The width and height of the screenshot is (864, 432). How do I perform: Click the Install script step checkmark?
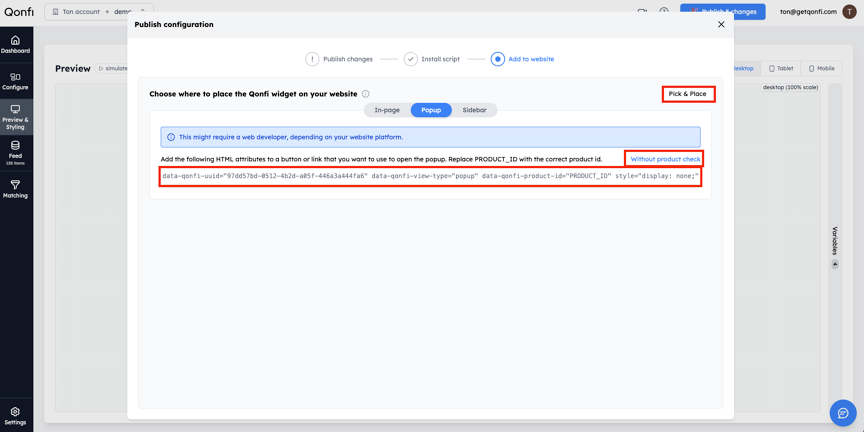tap(411, 59)
